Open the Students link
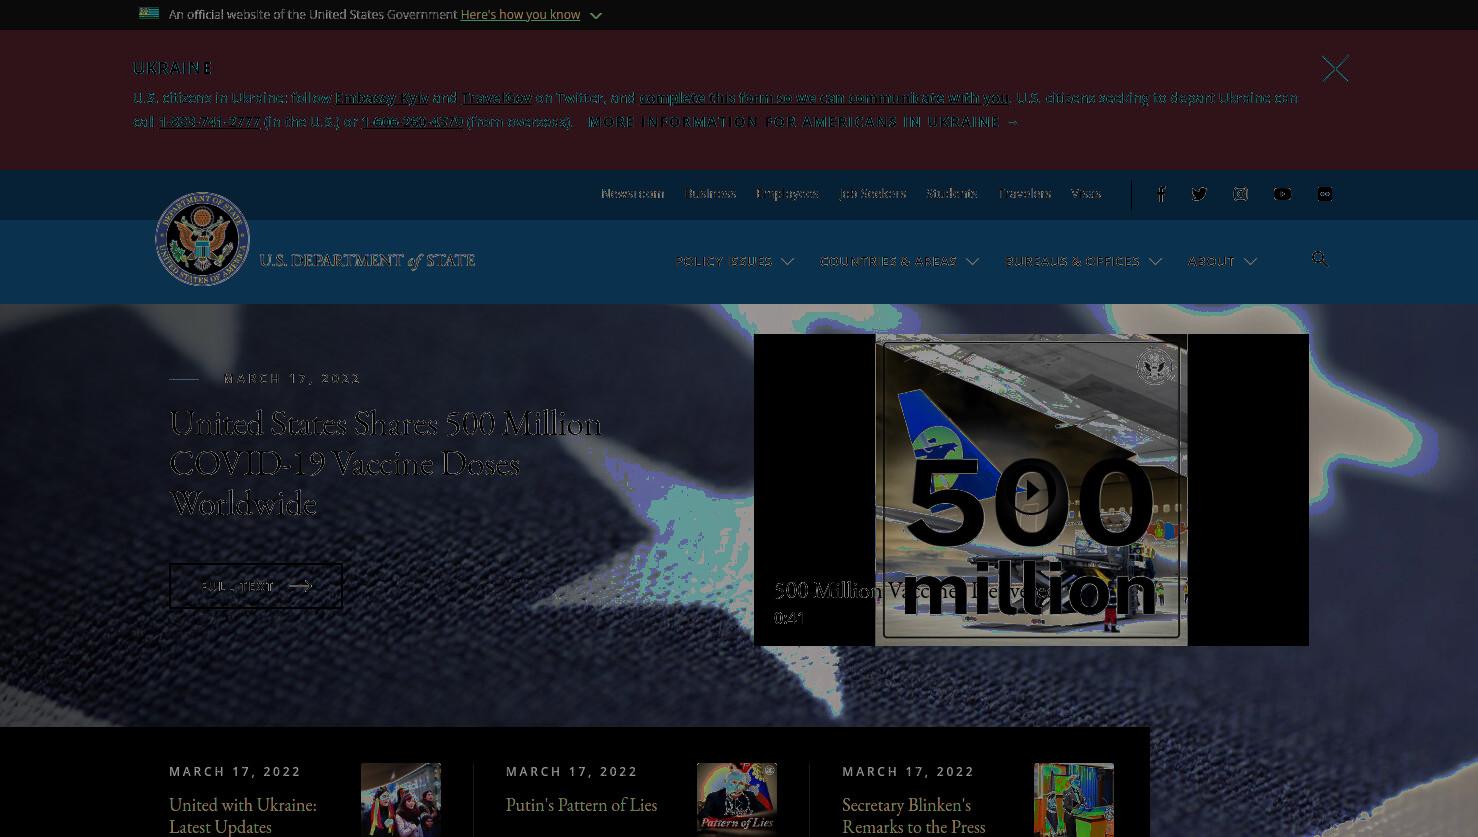Viewport: 1478px width, 837px height. pos(951,194)
